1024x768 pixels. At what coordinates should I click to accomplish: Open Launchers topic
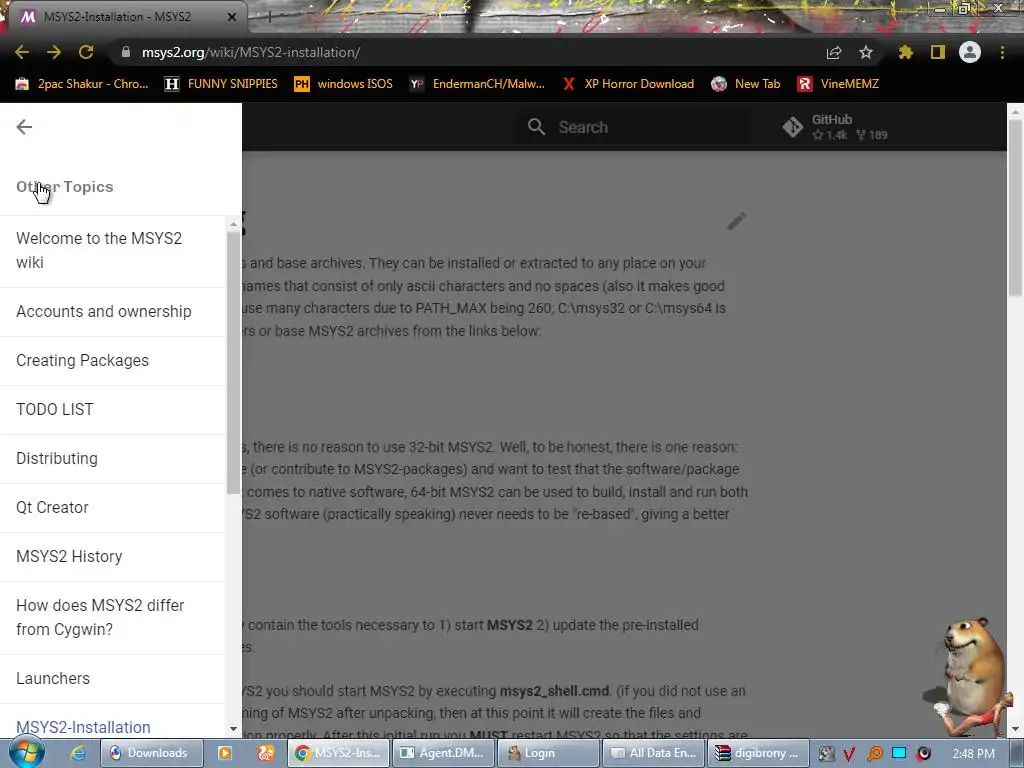[112, 679]
